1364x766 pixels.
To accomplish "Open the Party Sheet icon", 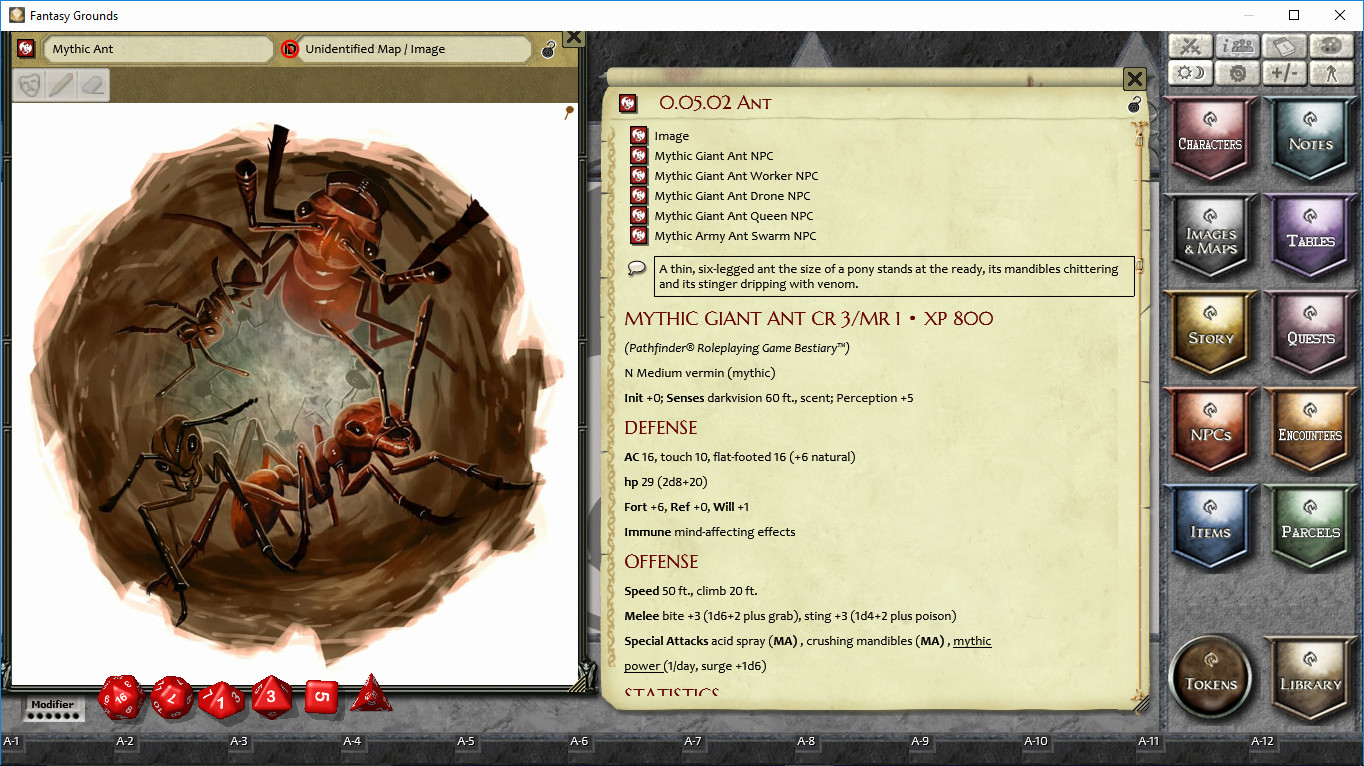I will [1237, 47].
